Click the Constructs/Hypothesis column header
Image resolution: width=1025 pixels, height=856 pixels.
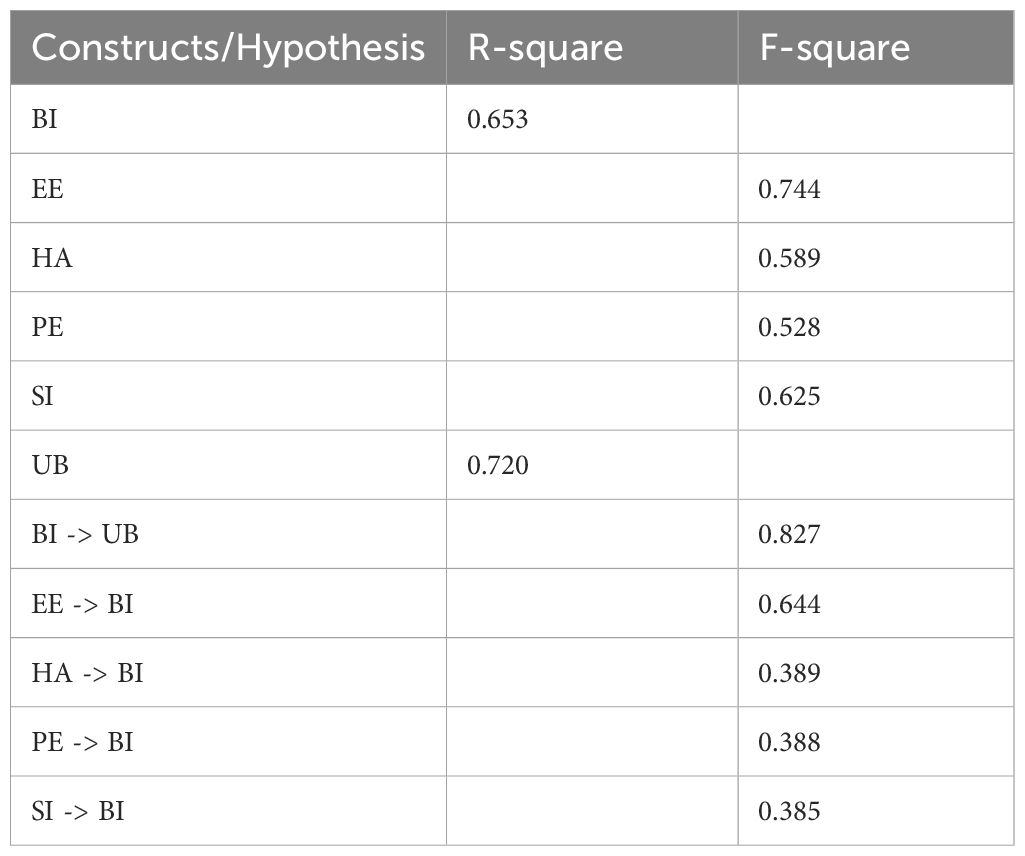[x=228, y=48]
